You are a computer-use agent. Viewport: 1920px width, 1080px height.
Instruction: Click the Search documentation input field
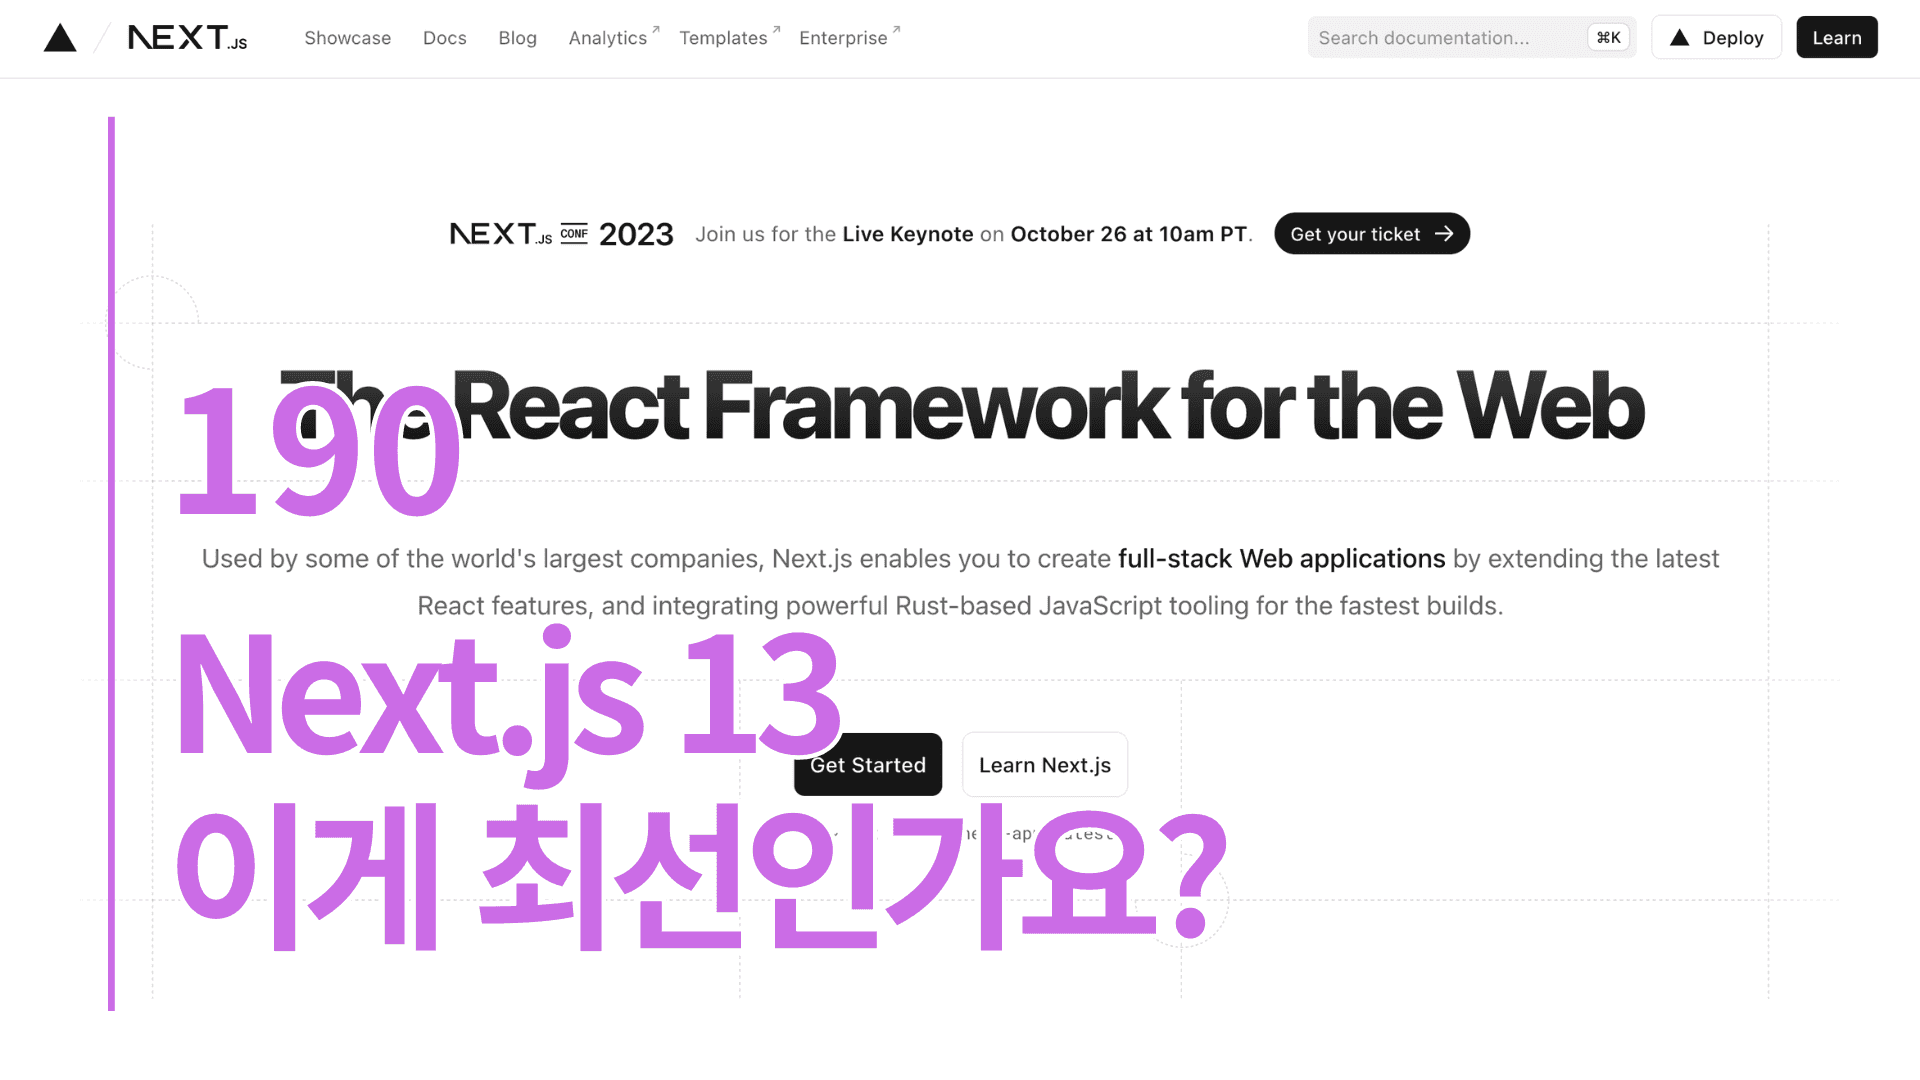pyautogui.click(x=1450, y=37)
